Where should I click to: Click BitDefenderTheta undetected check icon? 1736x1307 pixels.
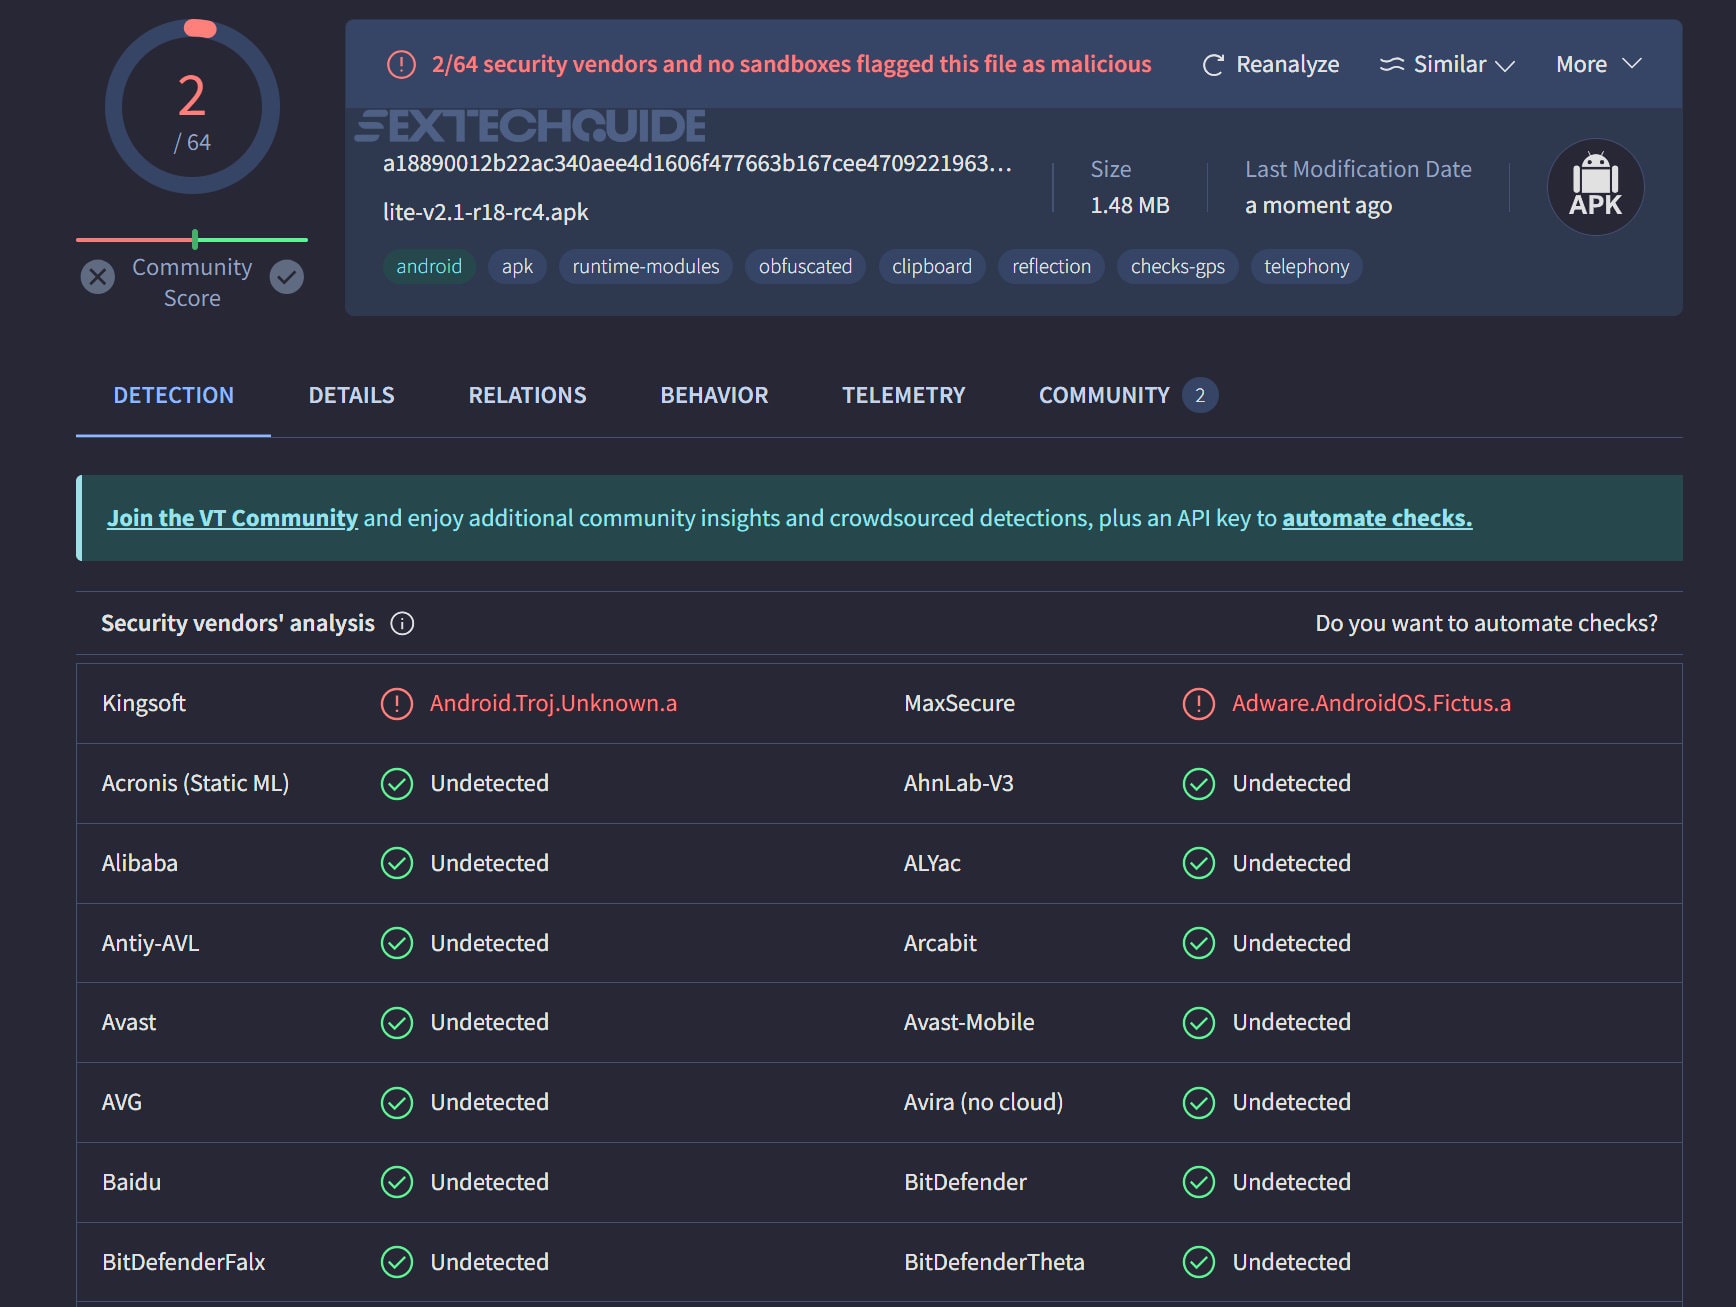coord(1199,1263)
